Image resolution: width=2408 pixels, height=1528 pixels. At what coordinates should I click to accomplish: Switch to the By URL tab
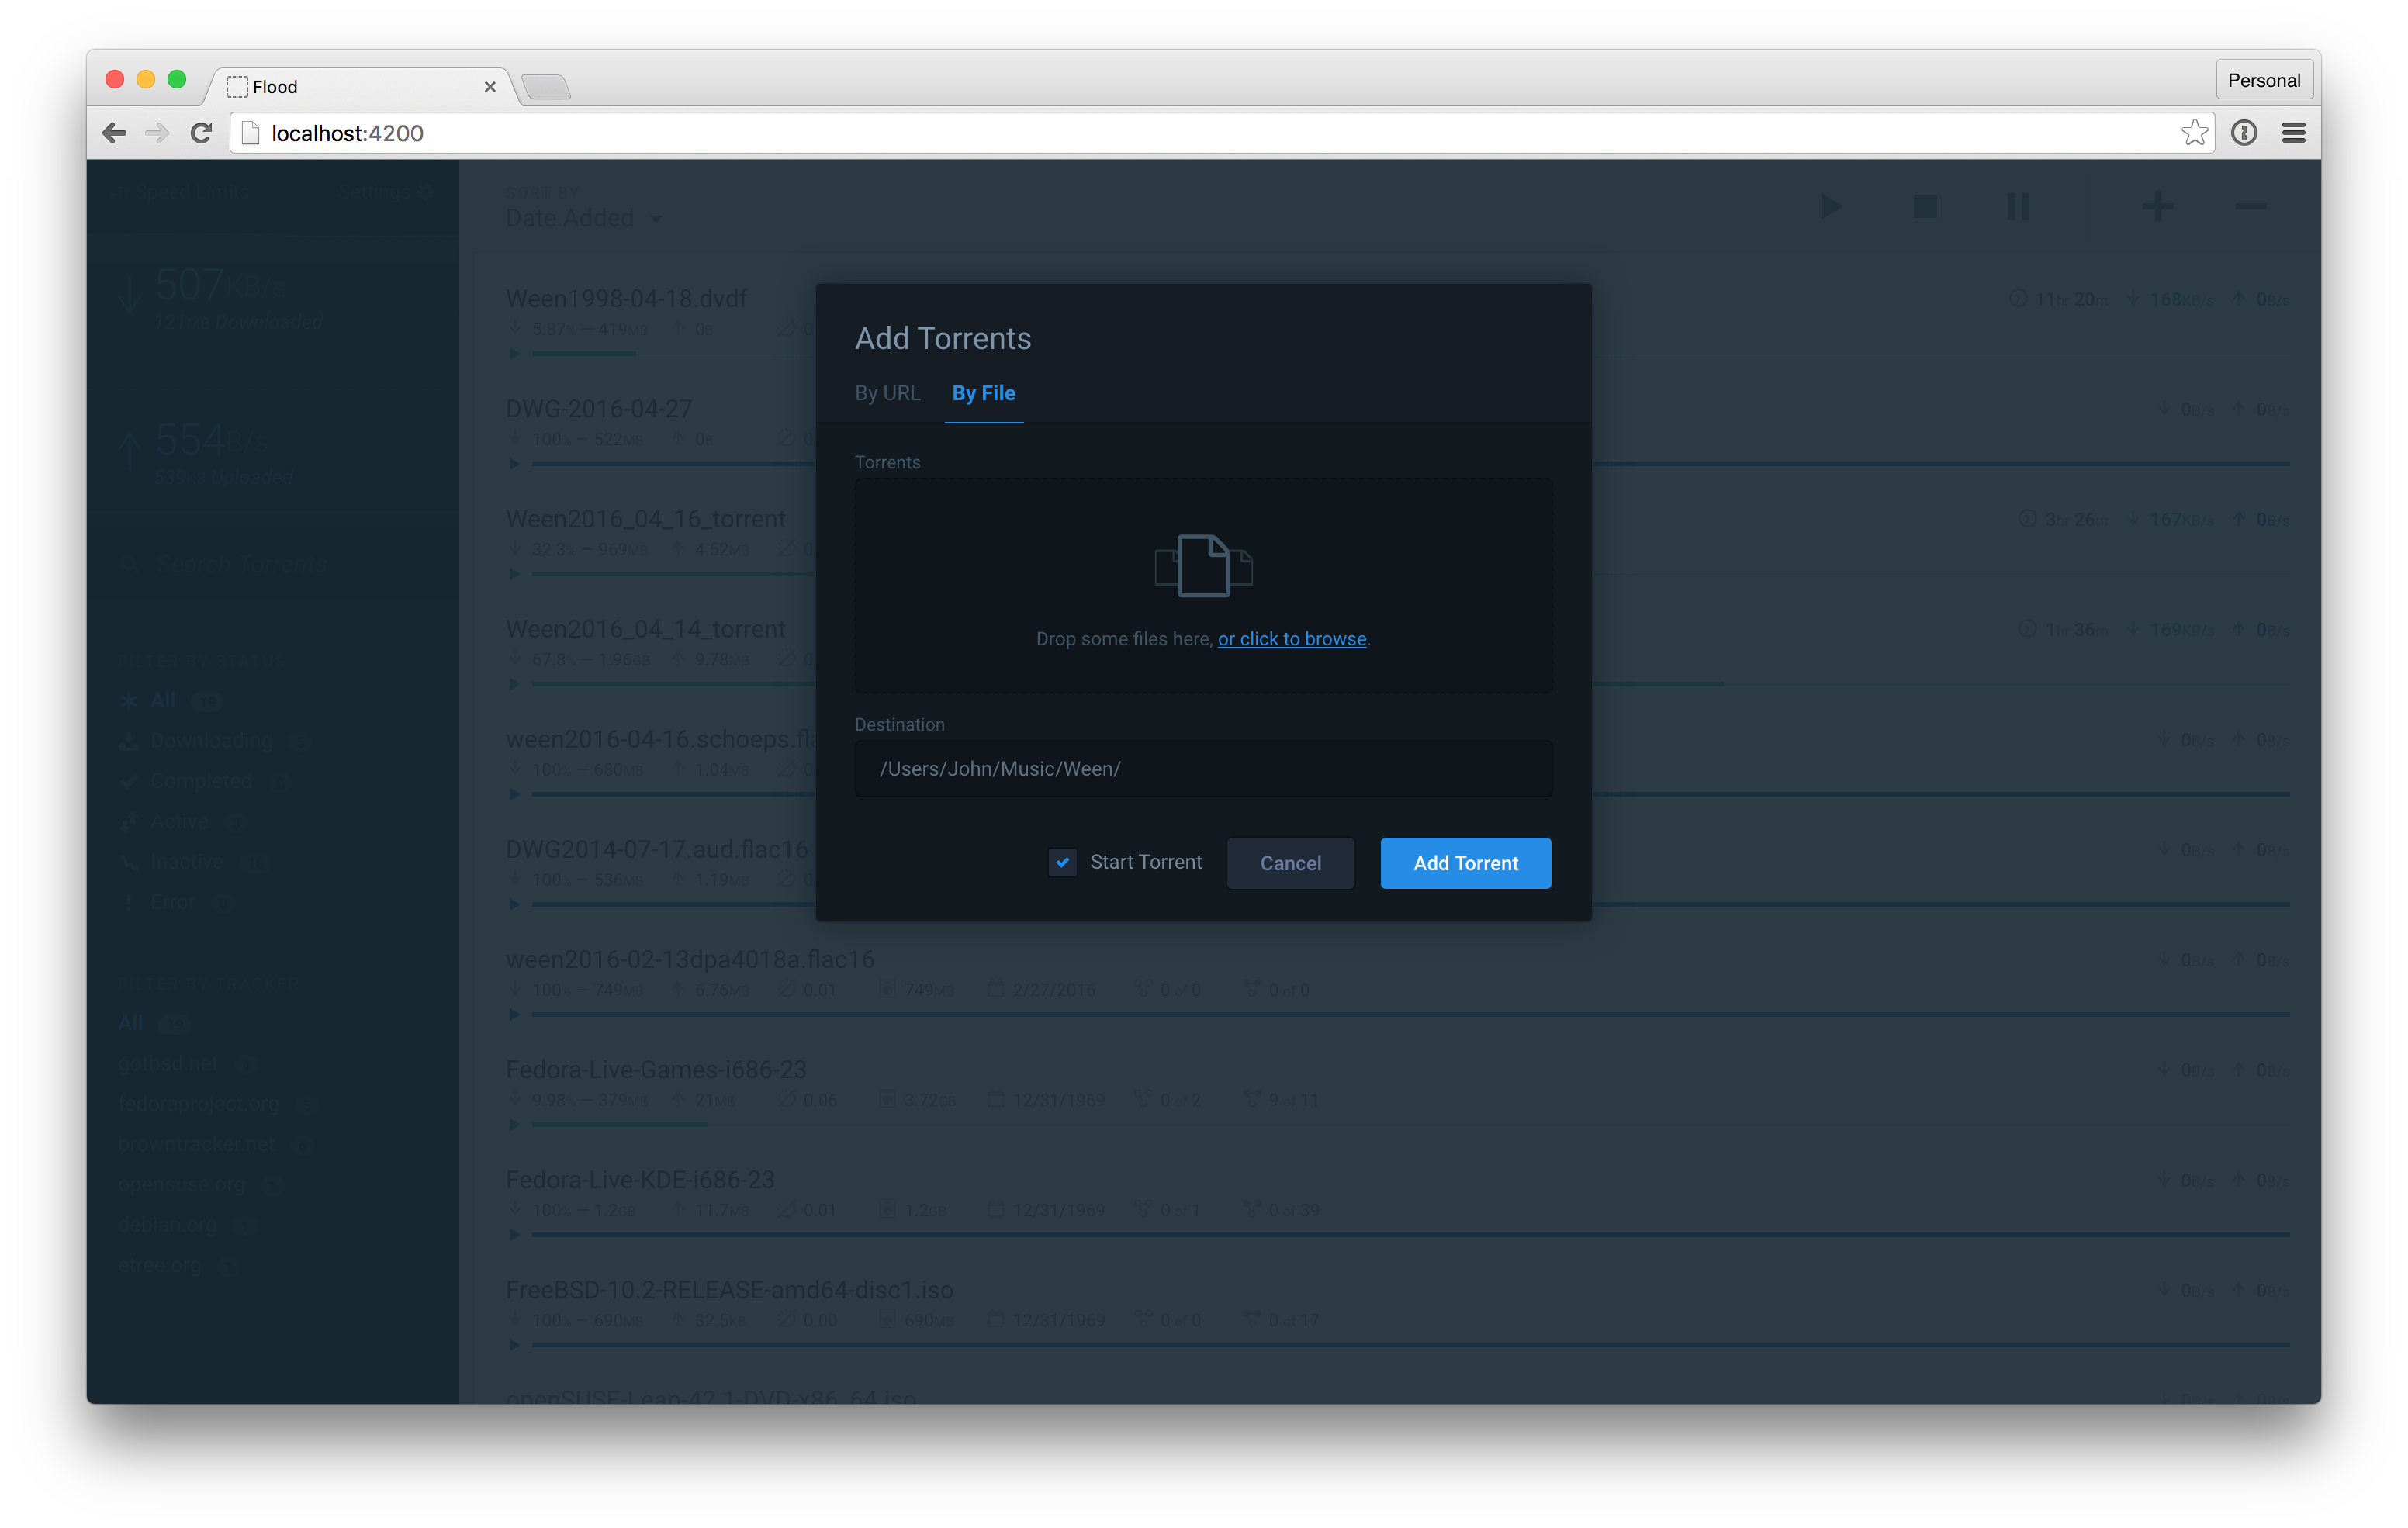887,393
